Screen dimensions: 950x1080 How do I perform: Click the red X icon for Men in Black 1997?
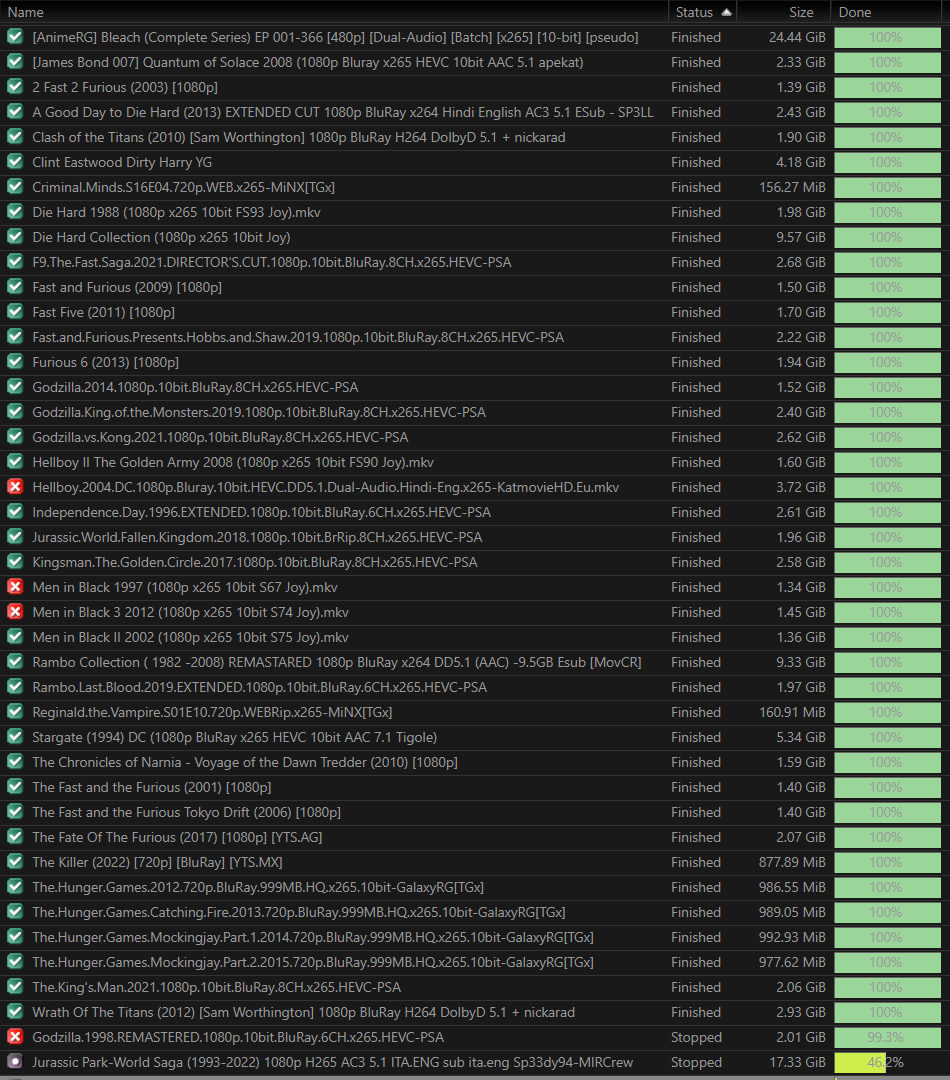point(14,587)
